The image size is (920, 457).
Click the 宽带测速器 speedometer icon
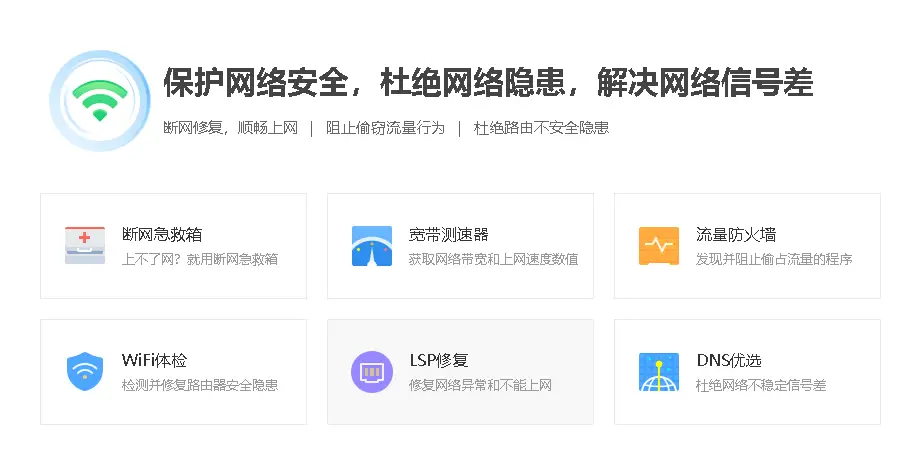pyautogui.click(x=372, y=246)
